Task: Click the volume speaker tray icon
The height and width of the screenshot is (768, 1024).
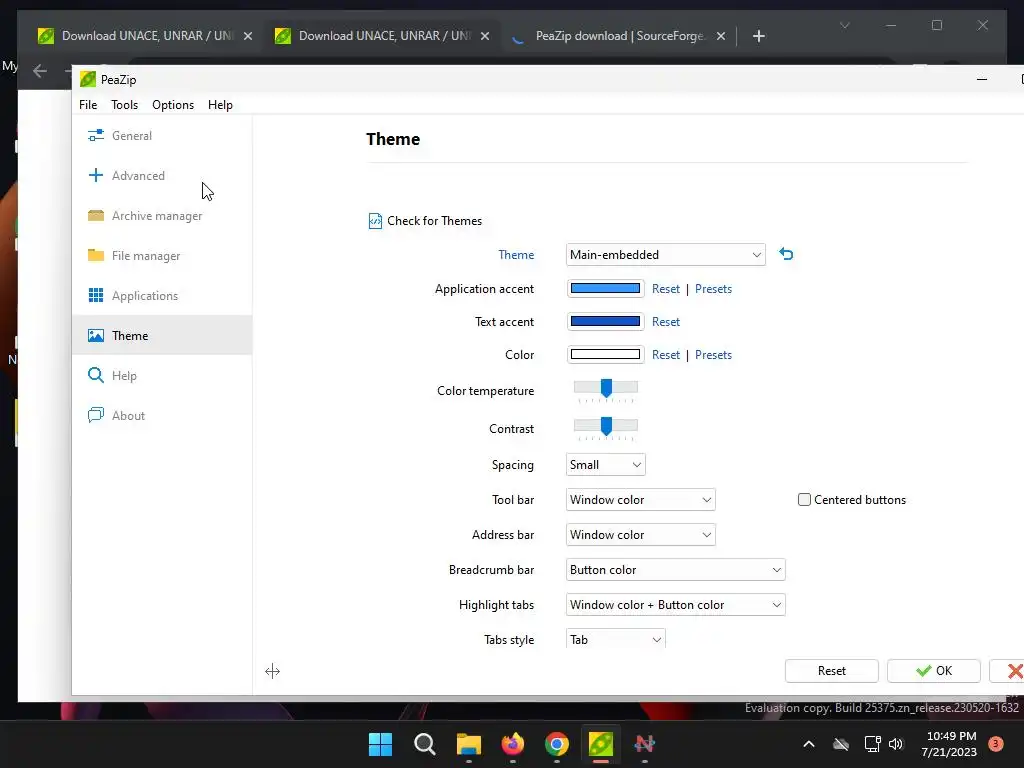Action: point(896,744)
